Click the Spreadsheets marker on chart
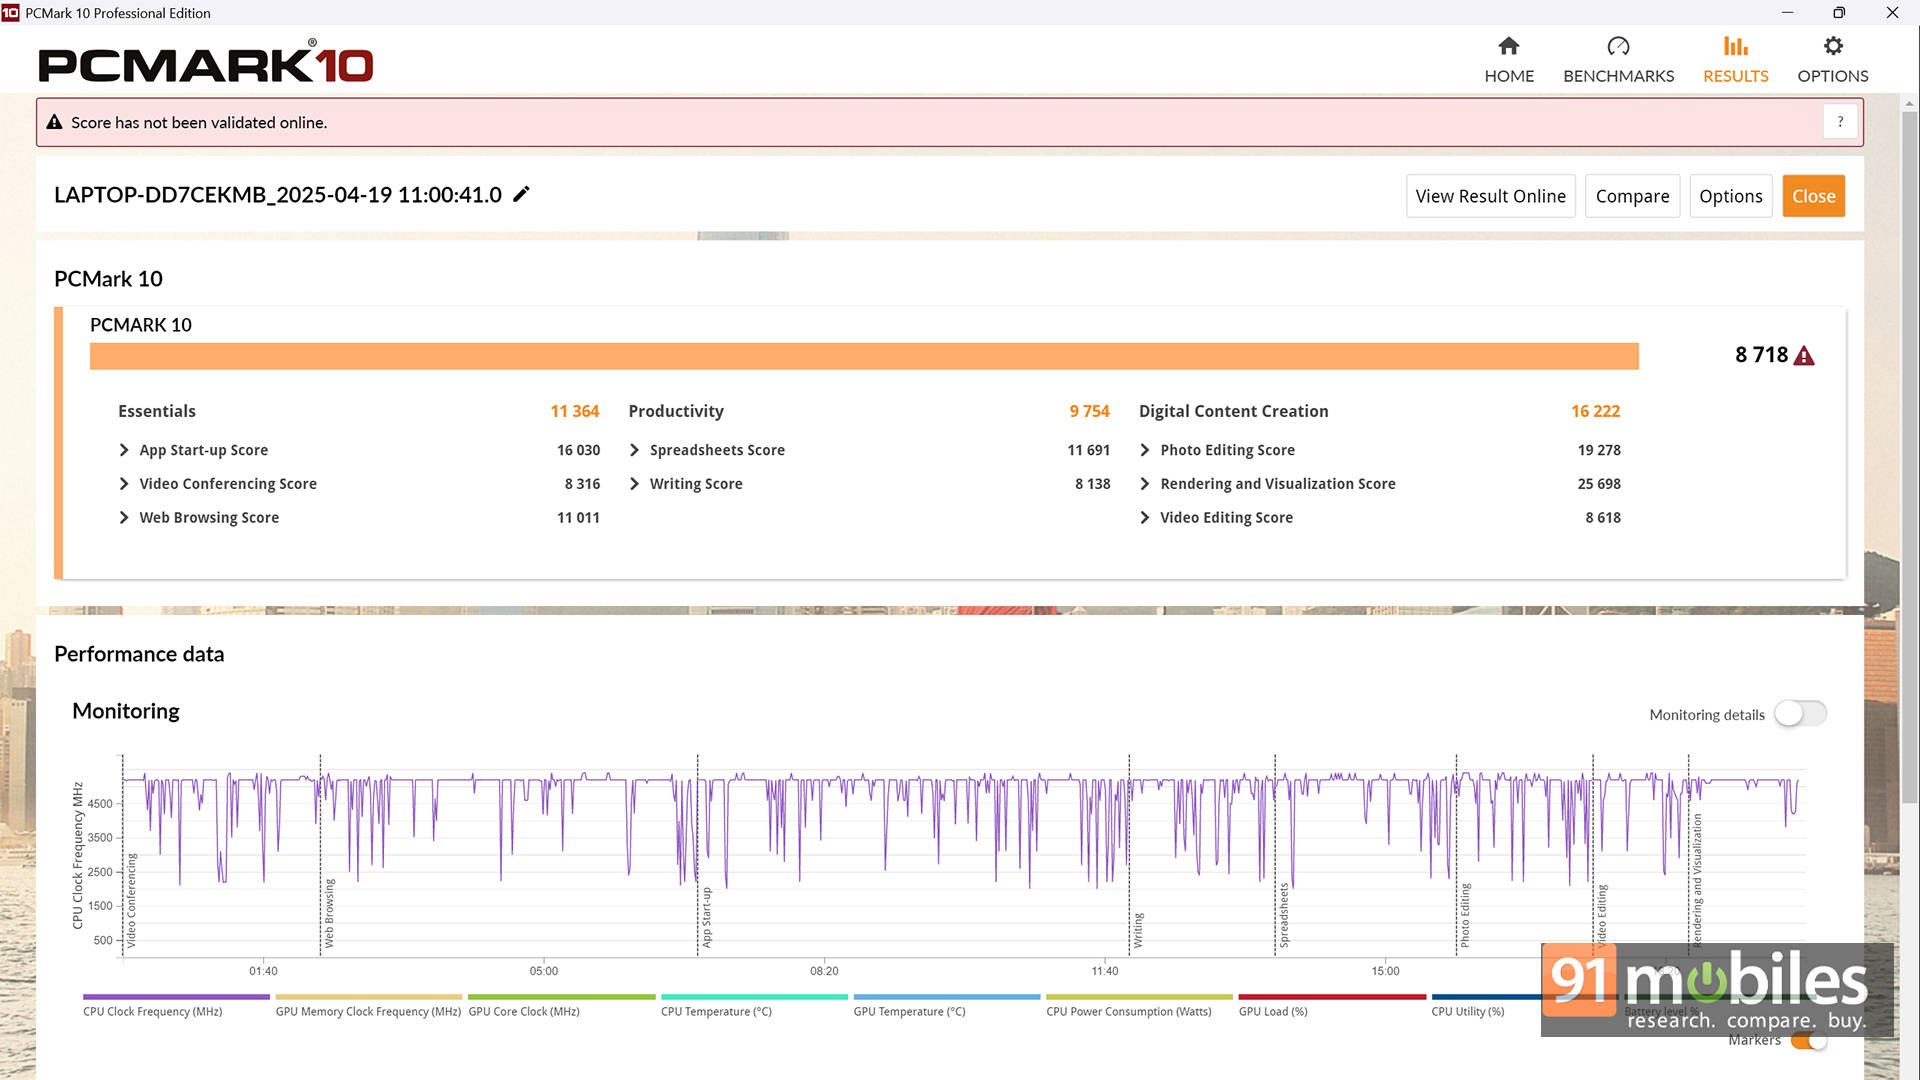Image resolution: width=1920 pixels, height=1080 pixels. click(x=1283, y=915)
